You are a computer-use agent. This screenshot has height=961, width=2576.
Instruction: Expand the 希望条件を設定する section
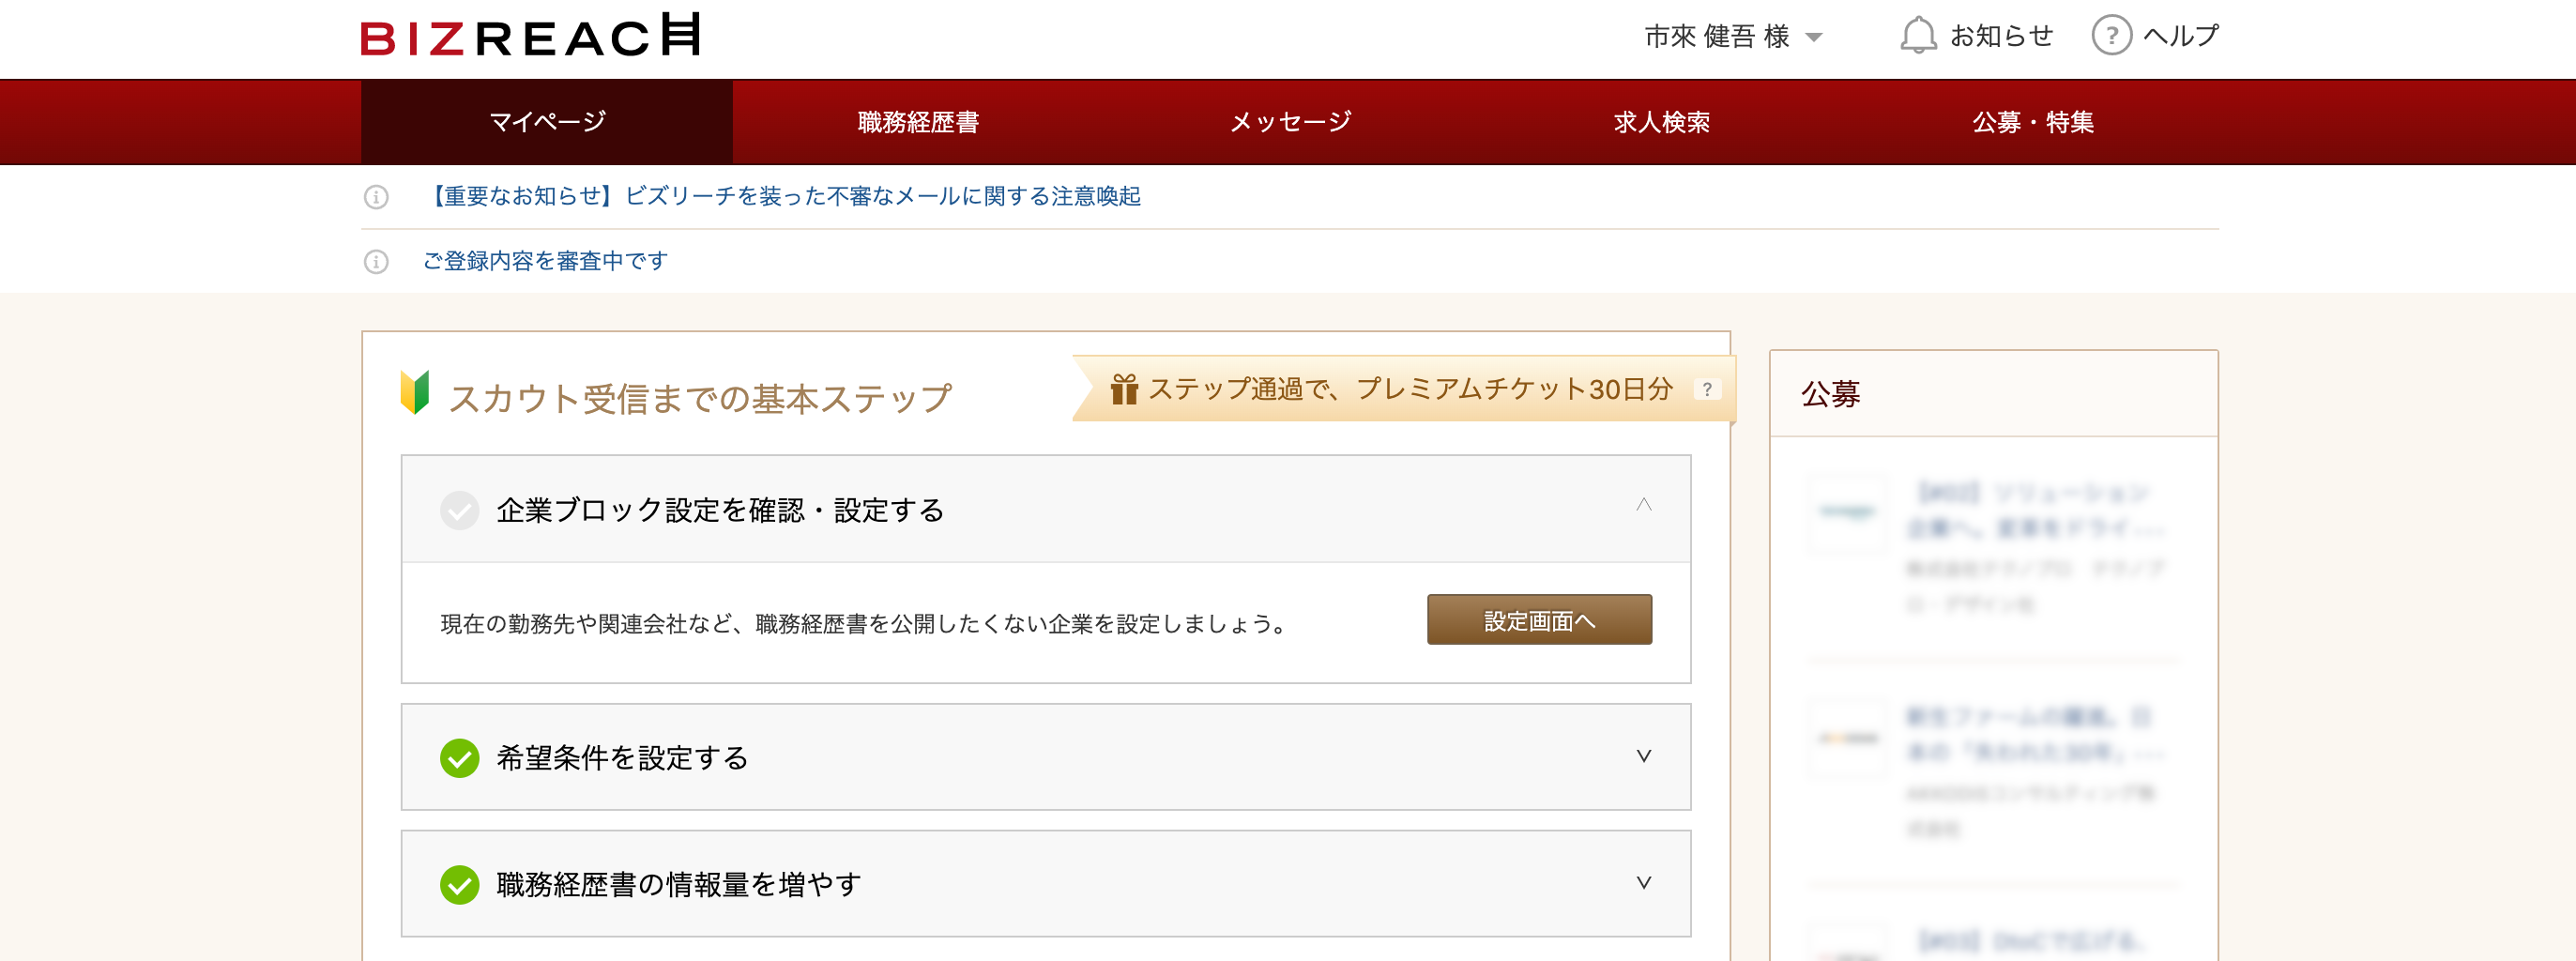click(1046, 757)
